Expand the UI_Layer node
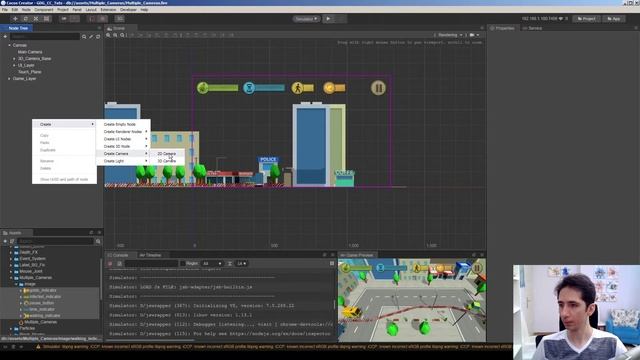This screenshot has width=640, height=360. pyautogui.click(x=14, y=65)
